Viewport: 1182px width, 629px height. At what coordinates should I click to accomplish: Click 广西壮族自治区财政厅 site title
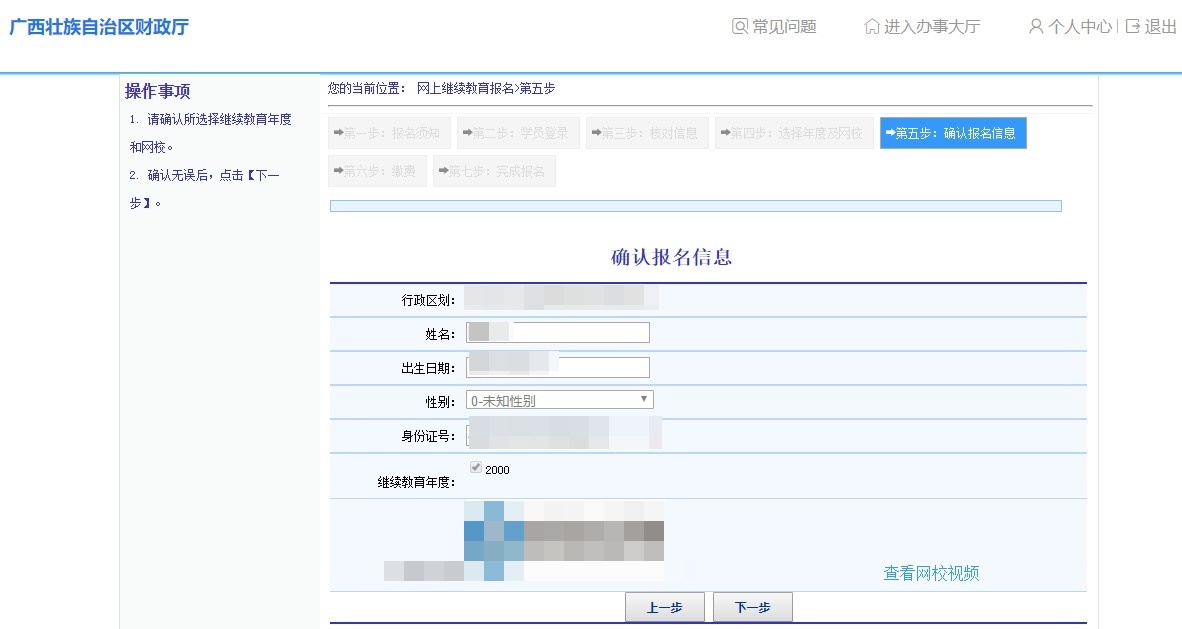point(99,27)
